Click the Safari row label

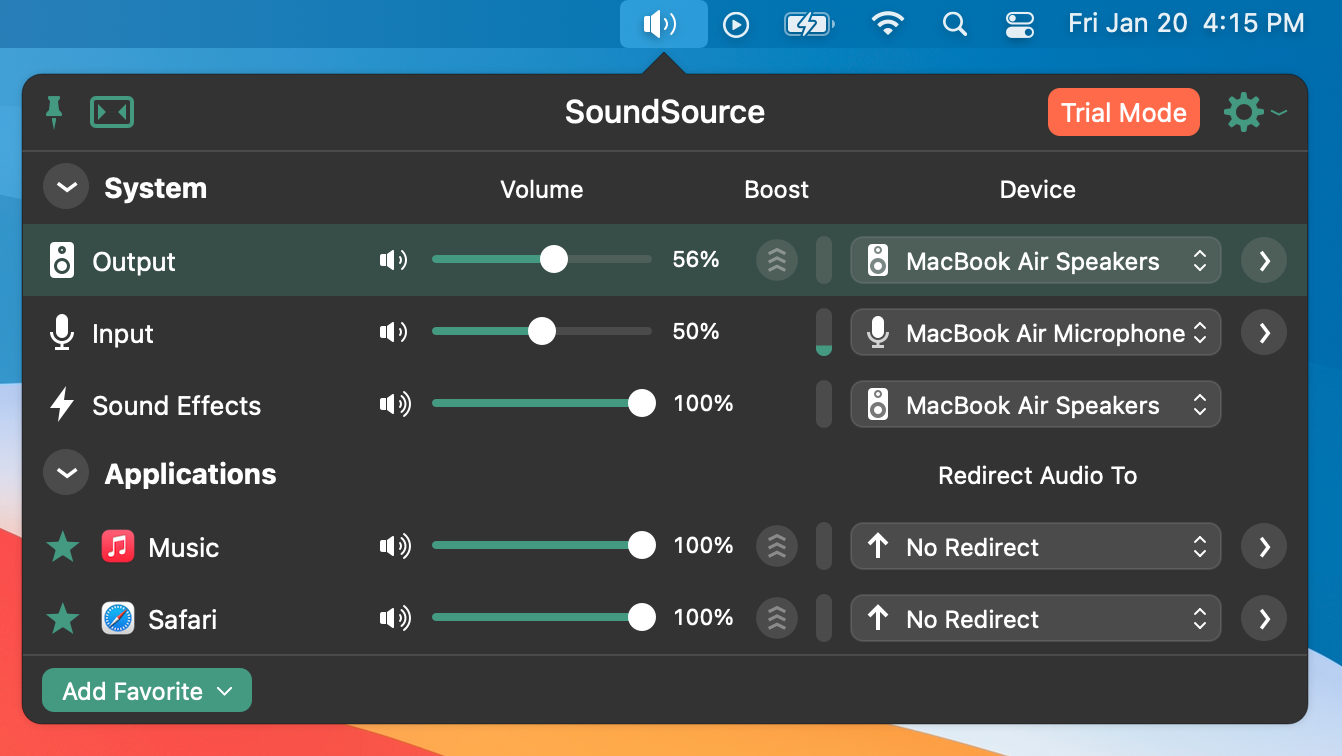(183, 619)
